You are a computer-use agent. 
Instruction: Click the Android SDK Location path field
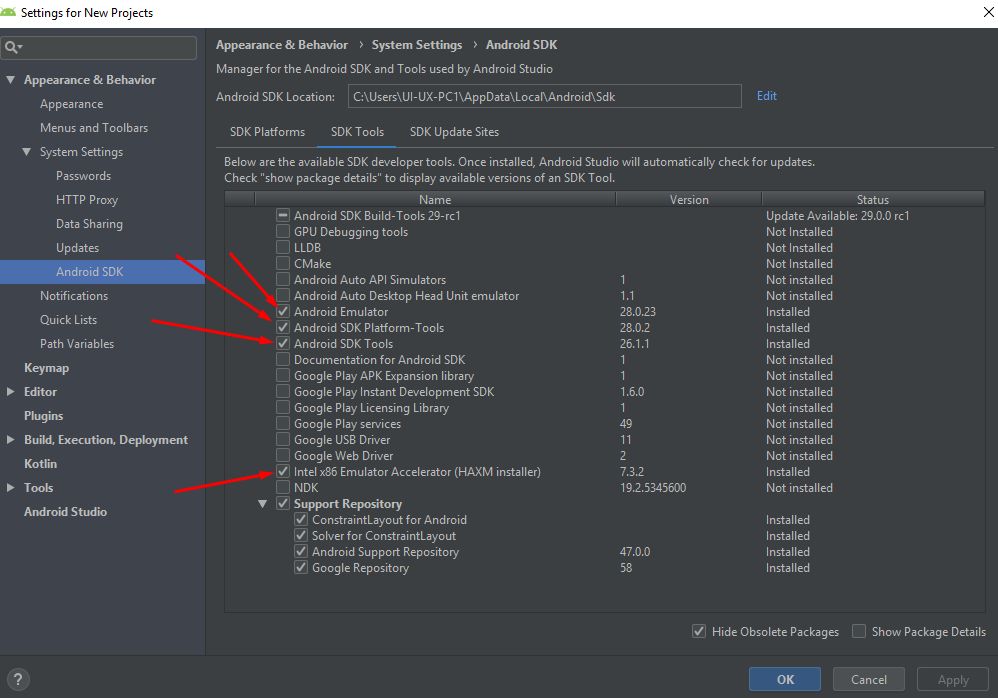pyautogui.click(x=545, y=96)
